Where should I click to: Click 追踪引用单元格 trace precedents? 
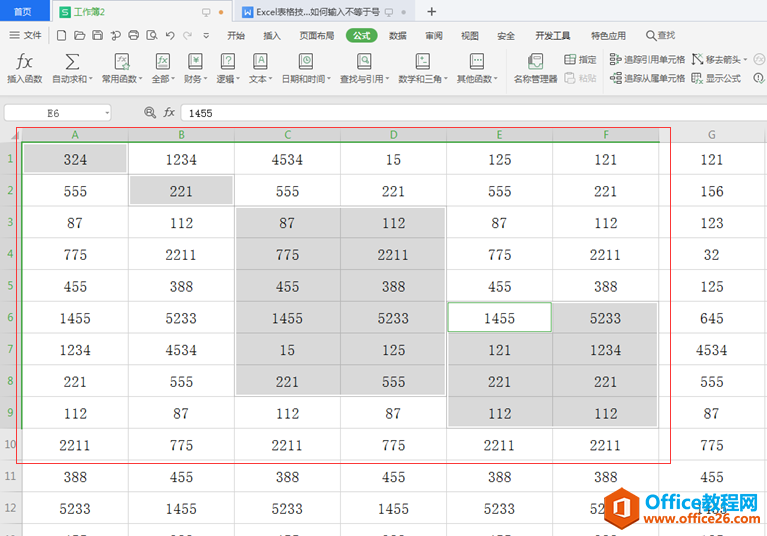click(647, 60)
